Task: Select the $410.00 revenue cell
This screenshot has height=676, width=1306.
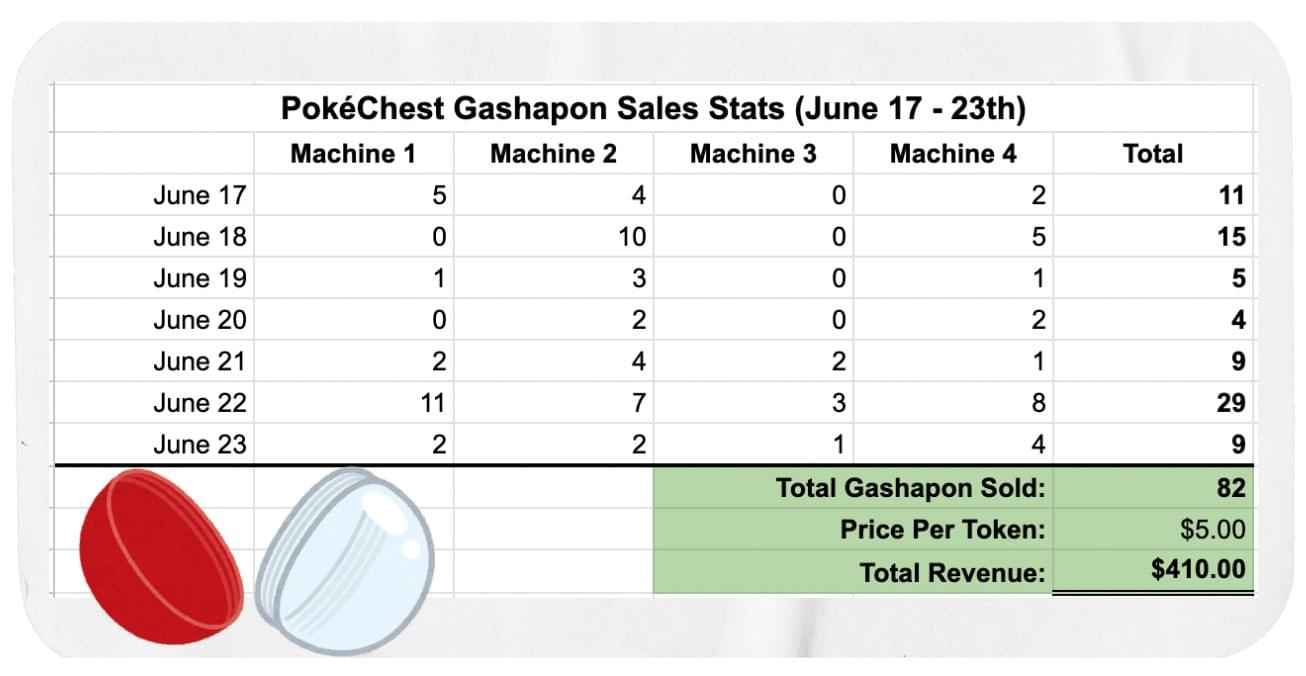Action: tap(1153, 571)
